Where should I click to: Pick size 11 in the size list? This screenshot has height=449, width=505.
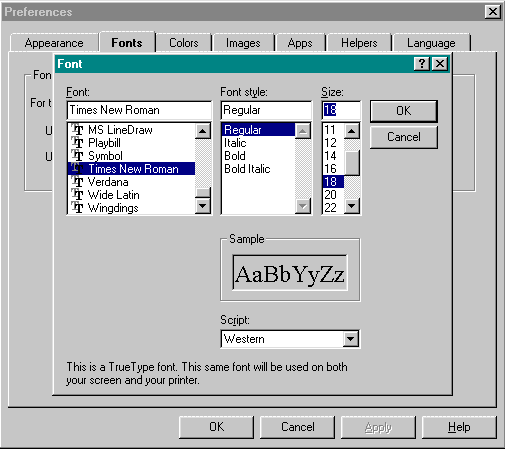pos(333,130)
